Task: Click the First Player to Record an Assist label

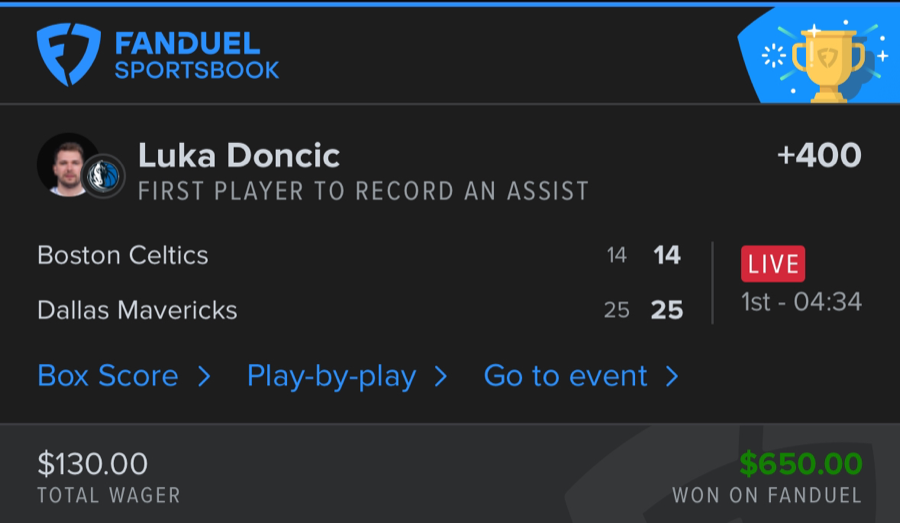Action: (363, 191)
